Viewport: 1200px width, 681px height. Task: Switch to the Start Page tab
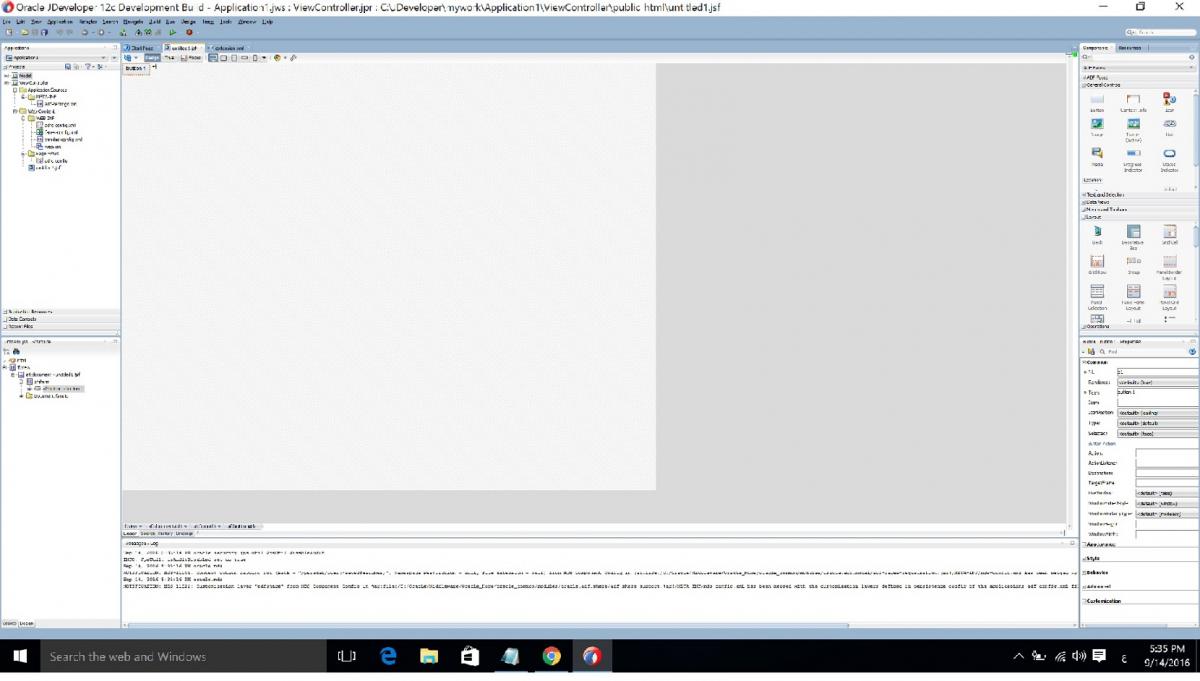coord(141,47)
